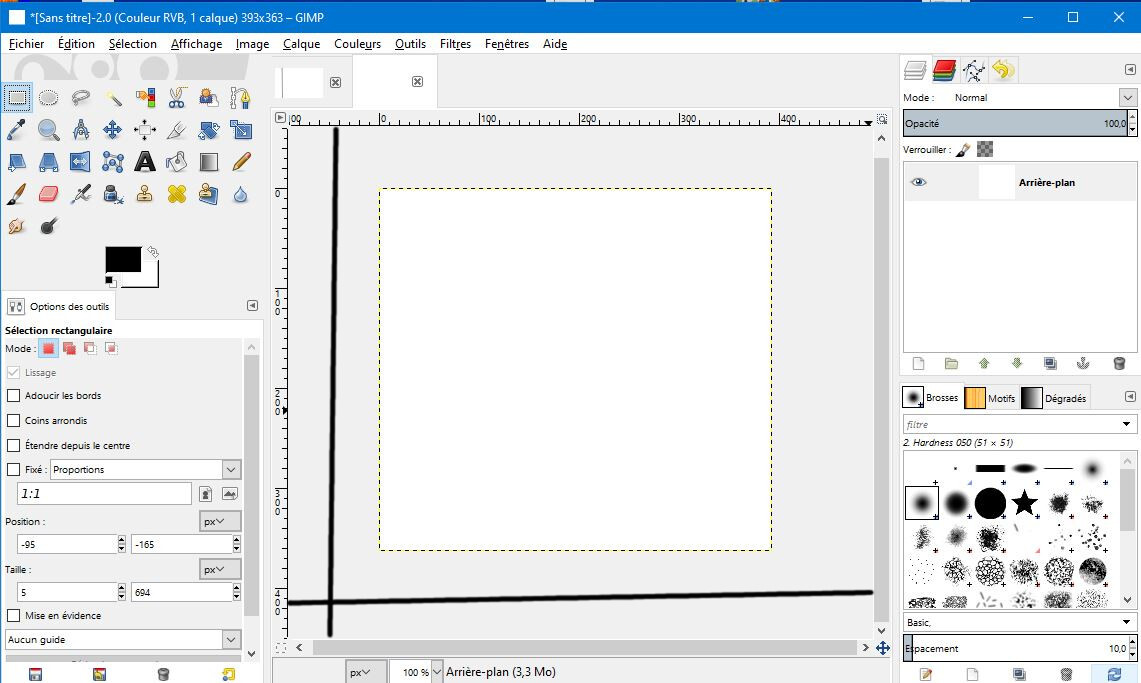Open the layer Mode Normal dropdown

click(1127, 97)
